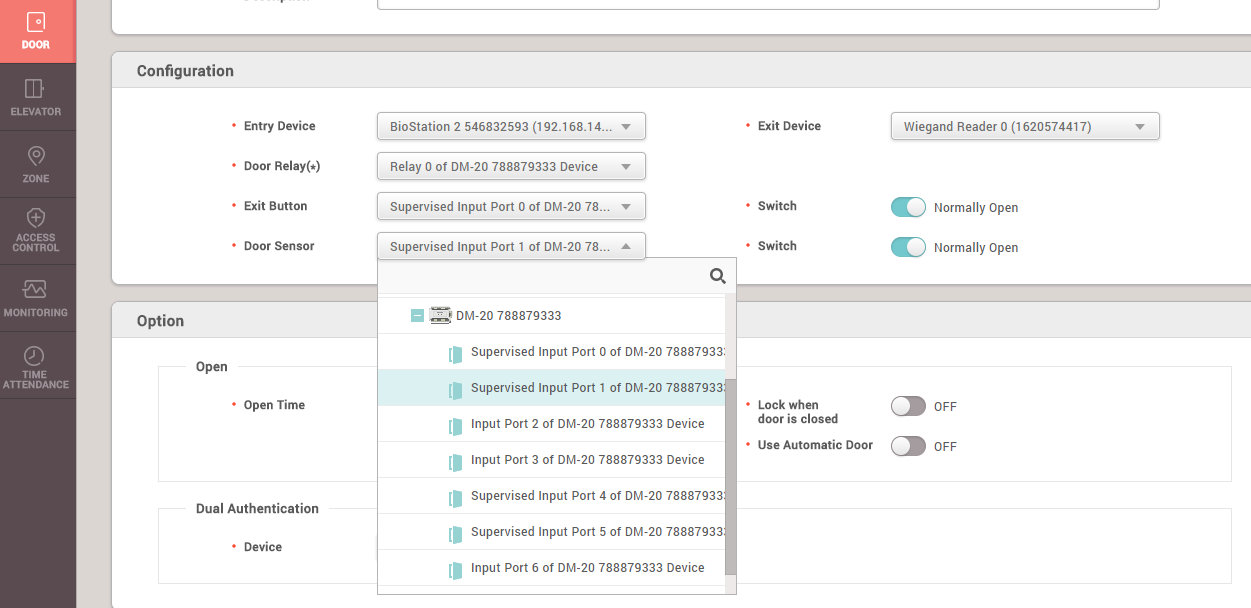Open the Door Relay dropdown
Screen dimensions: 1251x608
(x=511, y=167)
